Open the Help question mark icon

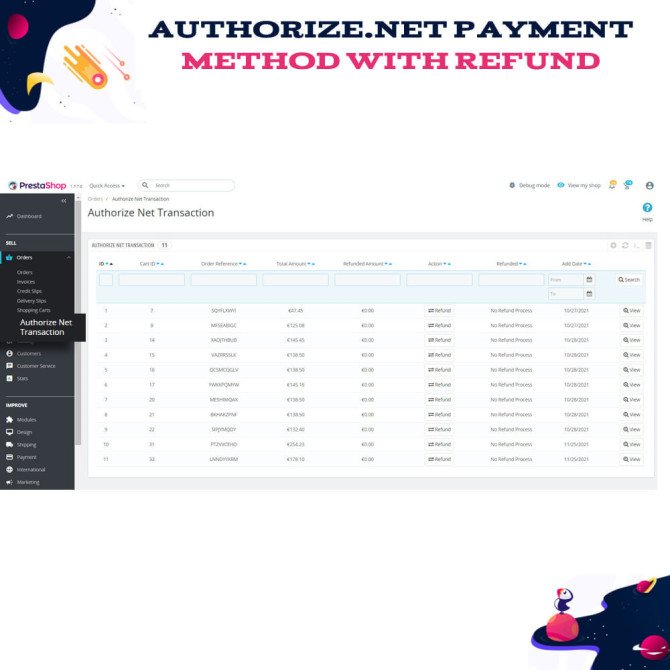coord(647,208)
